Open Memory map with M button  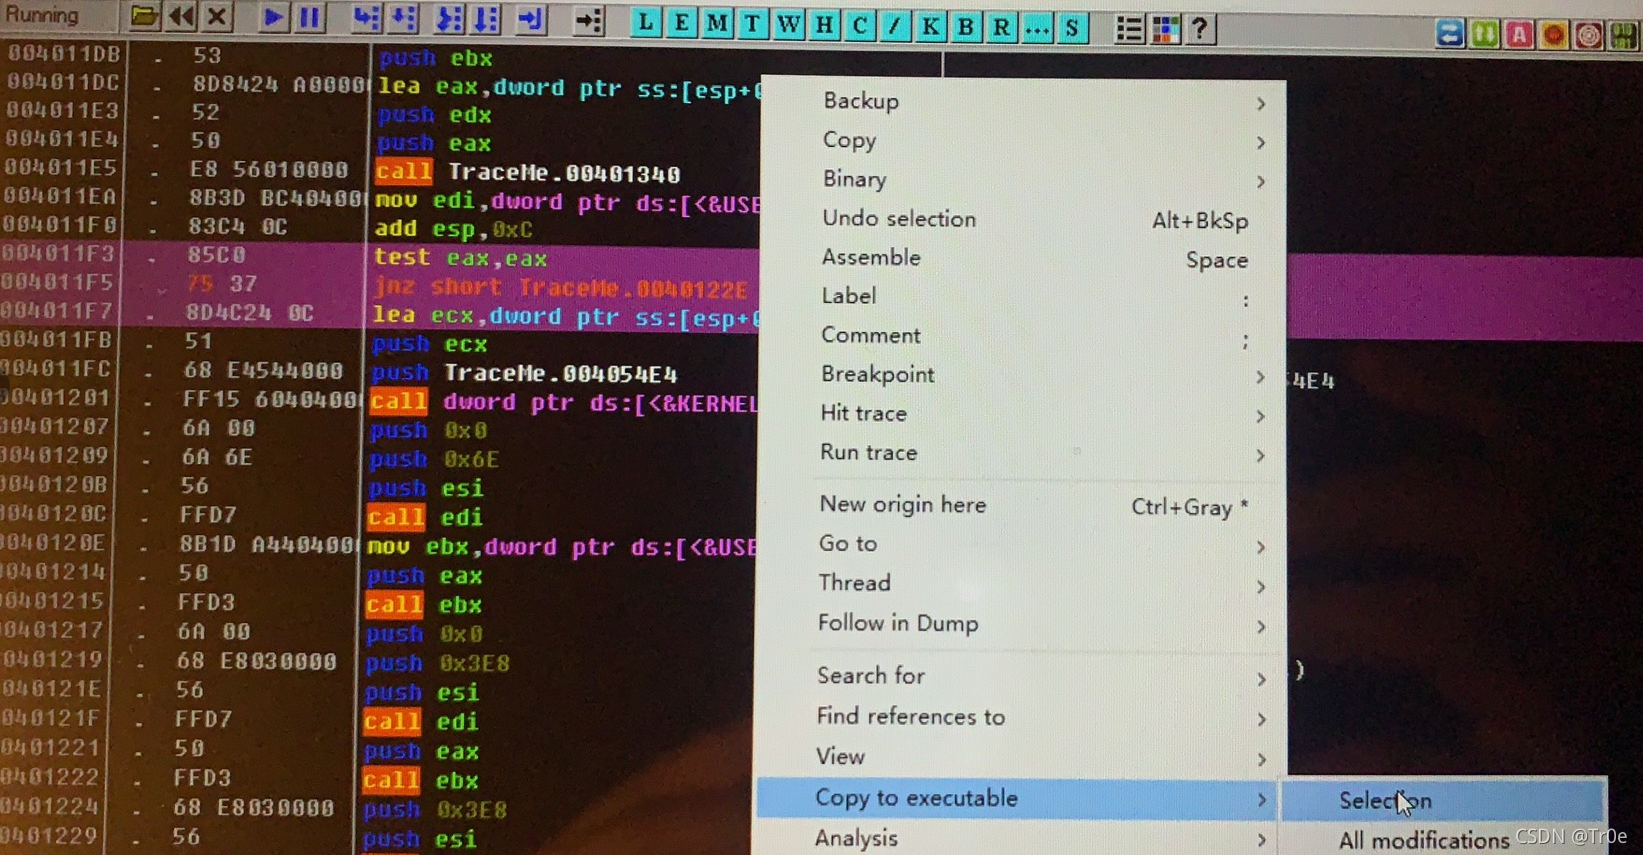click(x=717, y=23)
